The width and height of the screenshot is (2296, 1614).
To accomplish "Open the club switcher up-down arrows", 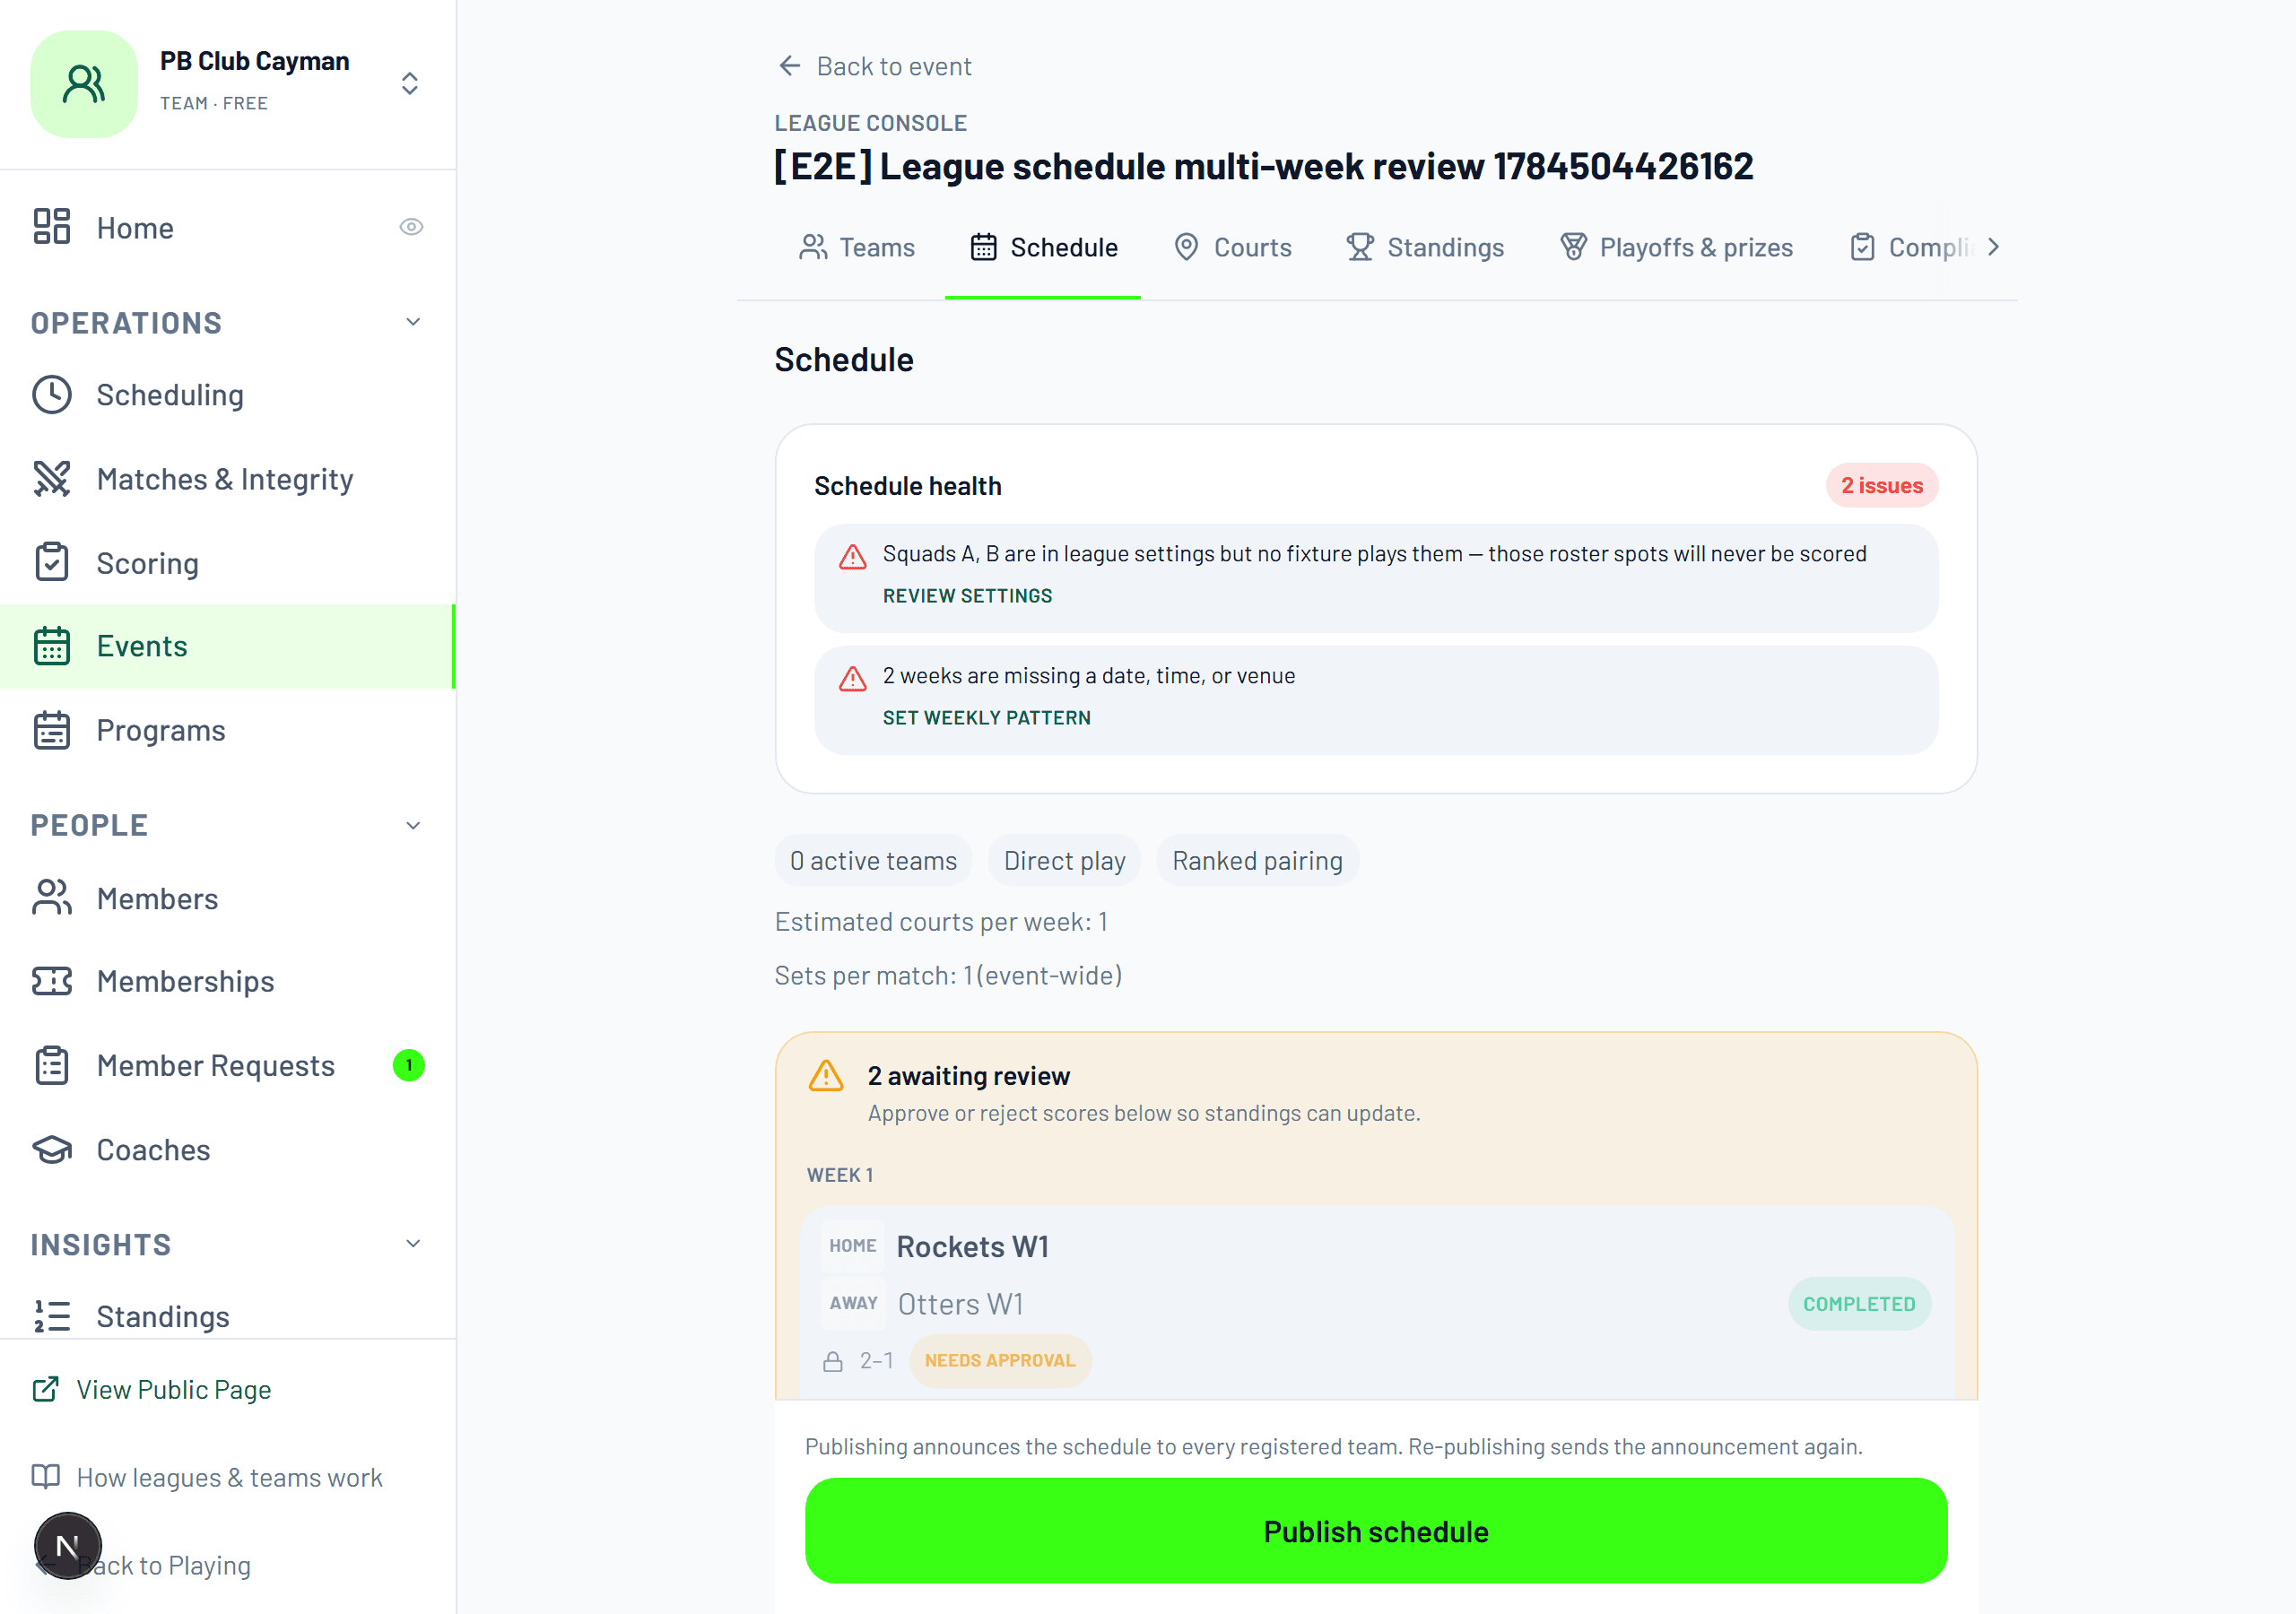I will pos(410,83).
